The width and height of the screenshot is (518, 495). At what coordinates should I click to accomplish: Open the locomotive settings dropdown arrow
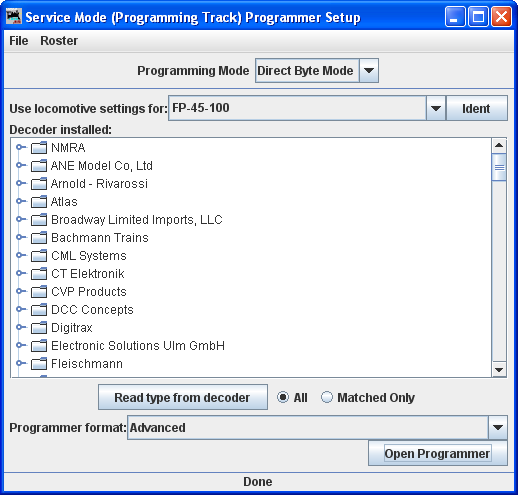(436, 108)
